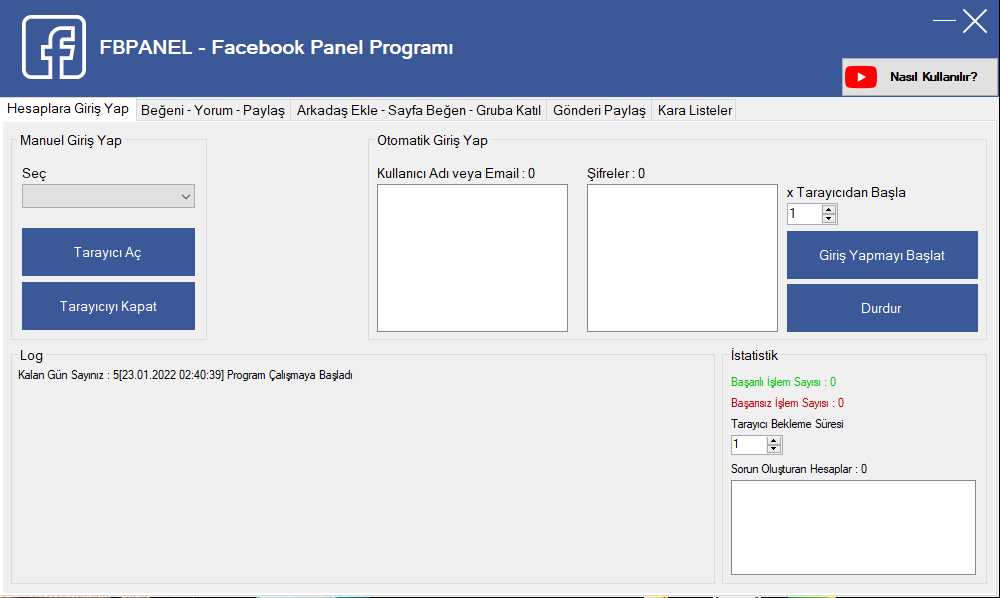
Task: Click the Facebook logo icon in header
Action: 54,47
